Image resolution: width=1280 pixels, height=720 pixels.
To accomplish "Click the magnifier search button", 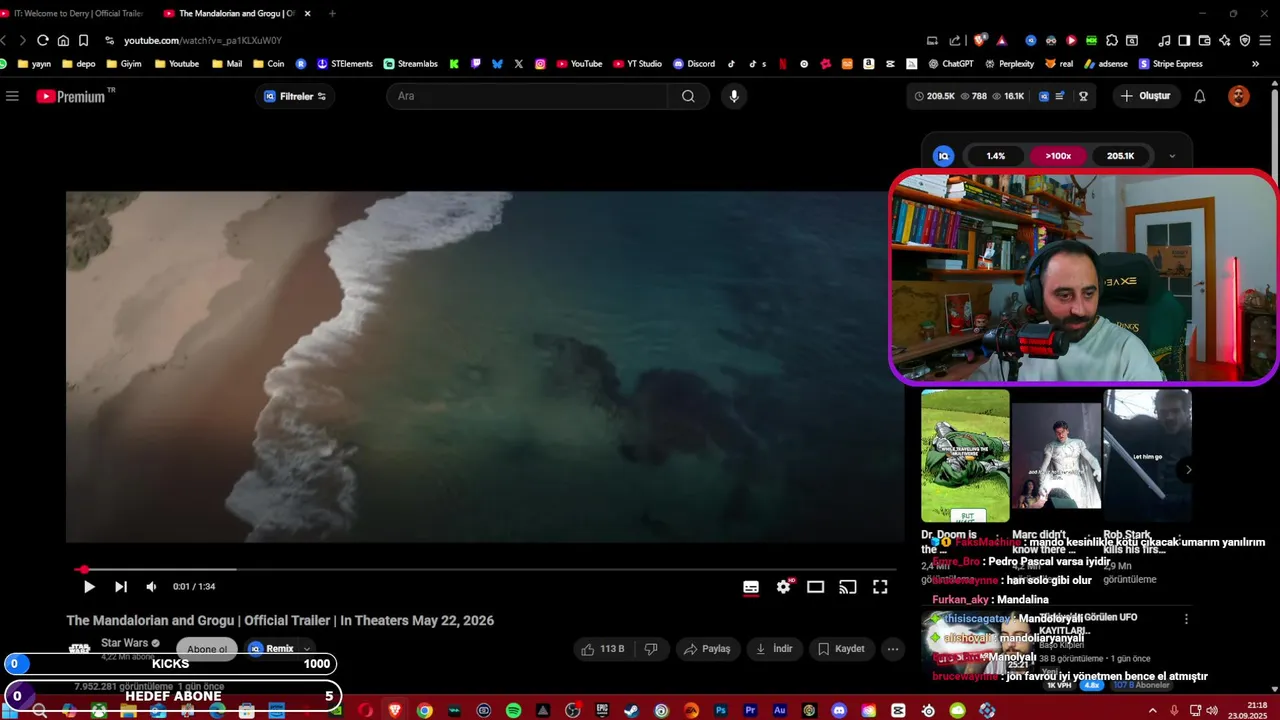I will pos(688,96).
